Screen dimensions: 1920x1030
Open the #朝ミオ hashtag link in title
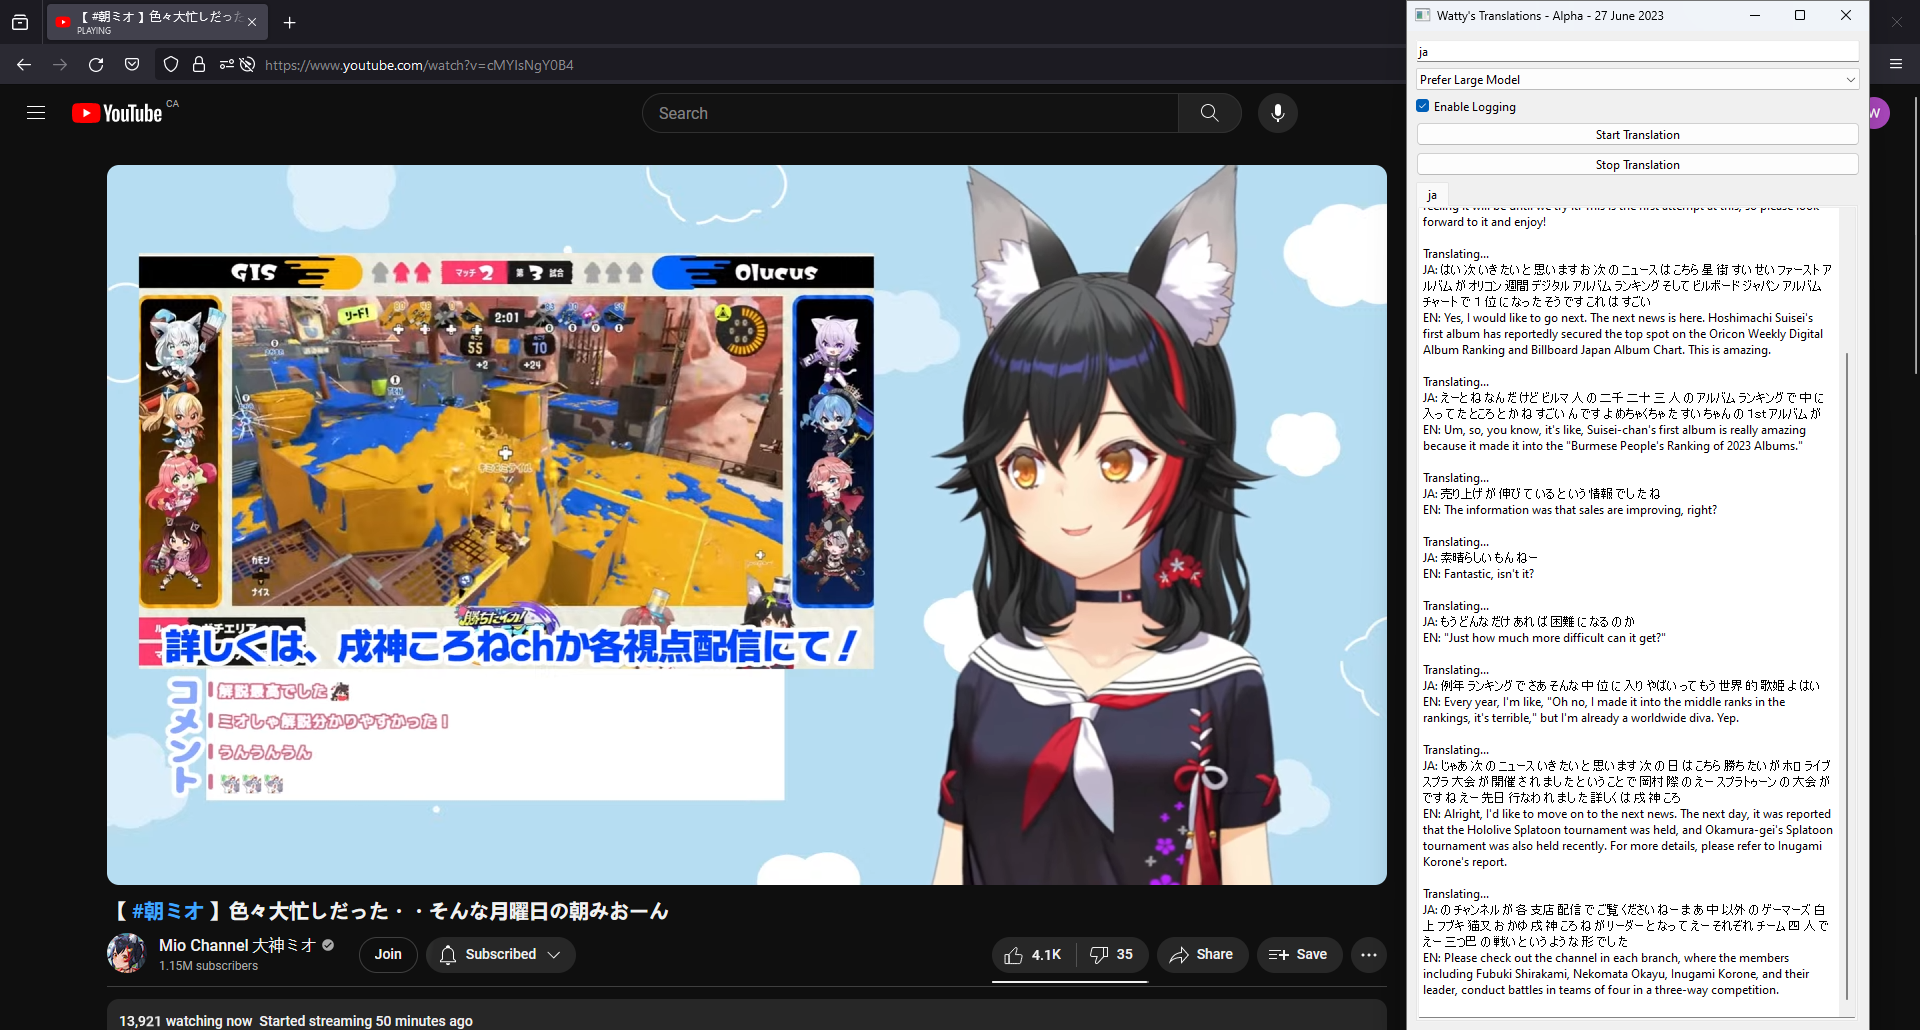click(x=168, y=911)
